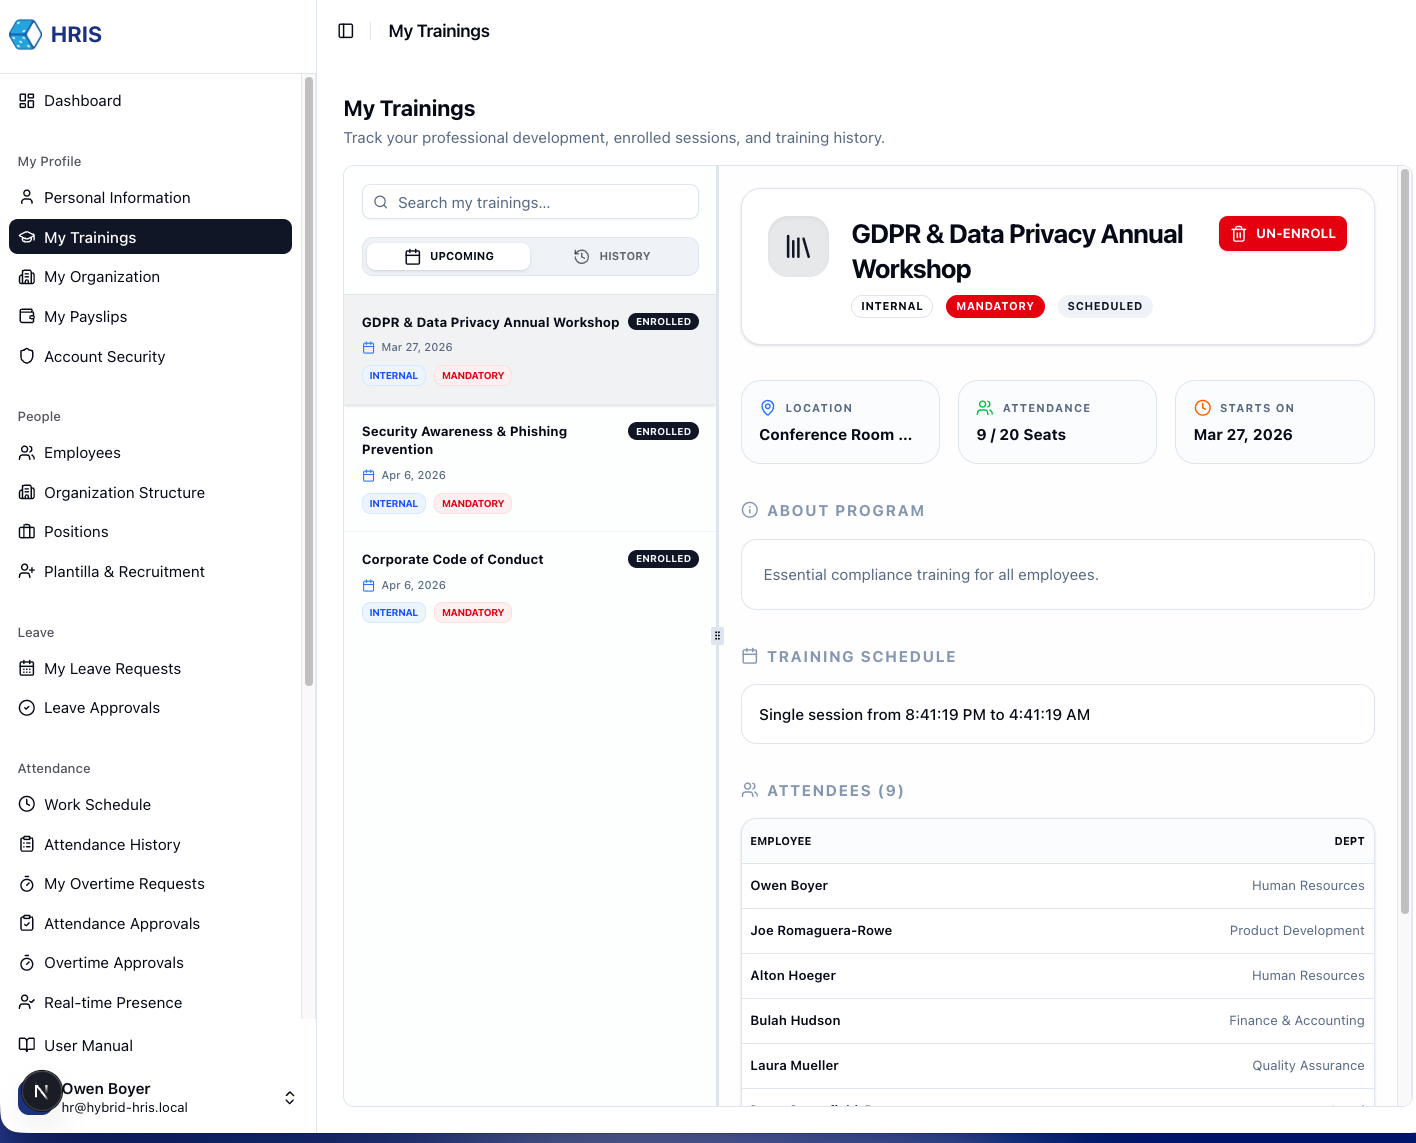
Task: Select Corporate Code of Conduct training
Action: point(452,560)
